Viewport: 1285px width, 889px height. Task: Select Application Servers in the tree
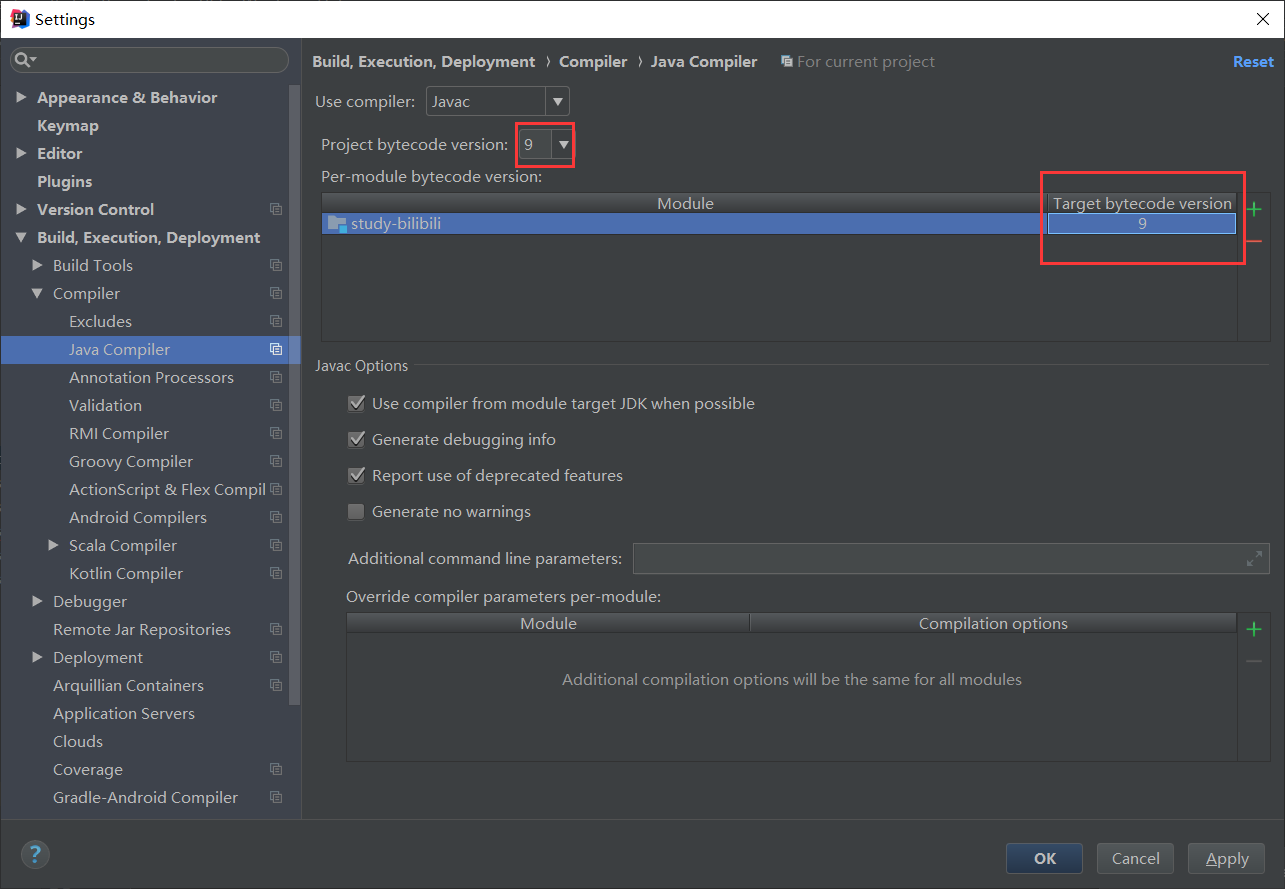coord(124,713)
